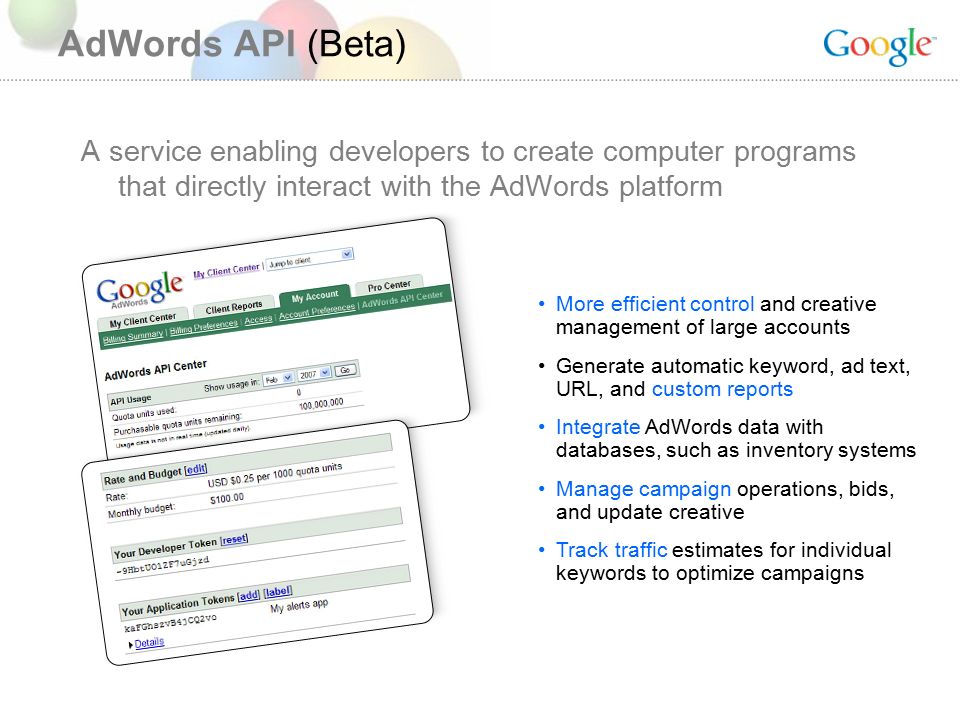
Task: Click the developer token '-9HbtU012F7uGjzd'
Action: tap(163, 566)
